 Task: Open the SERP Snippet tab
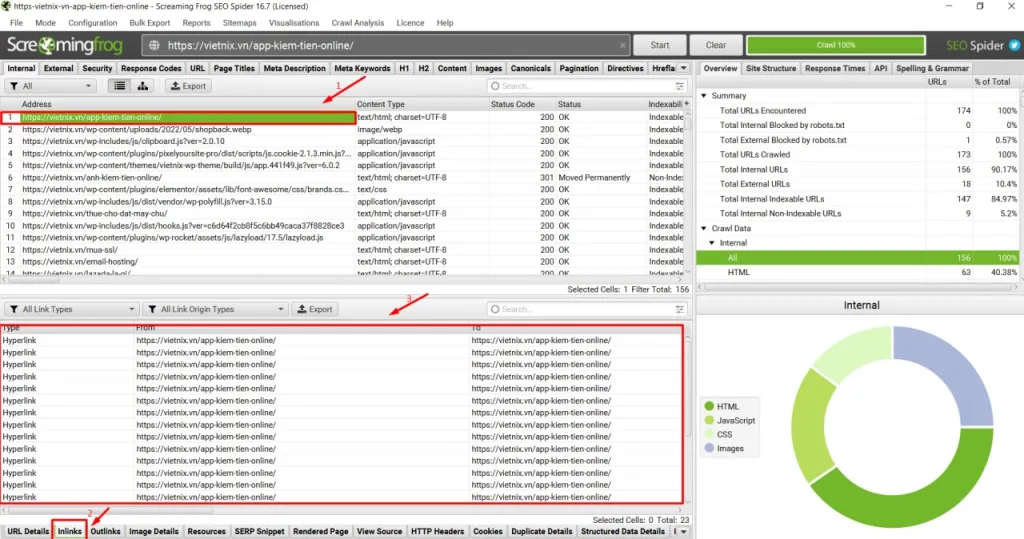(x=259, y=531)
